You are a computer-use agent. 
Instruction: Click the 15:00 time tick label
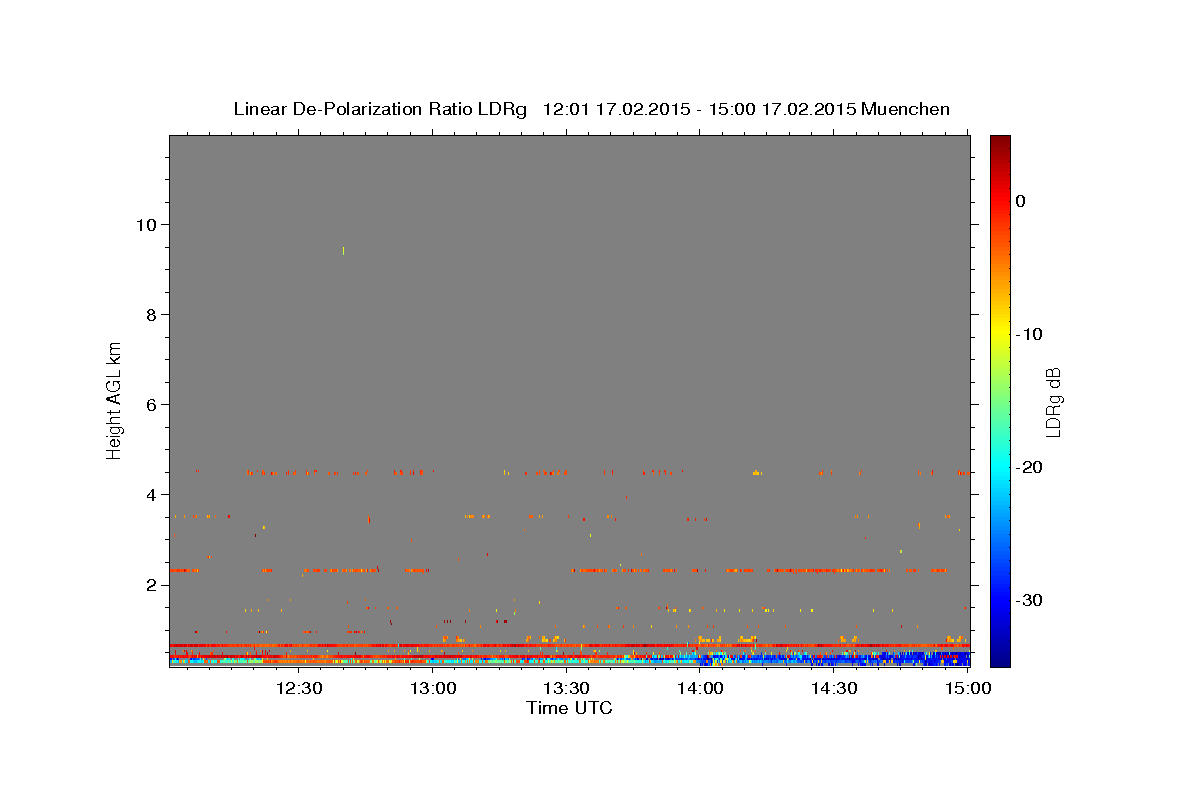[x=968, y=688]
